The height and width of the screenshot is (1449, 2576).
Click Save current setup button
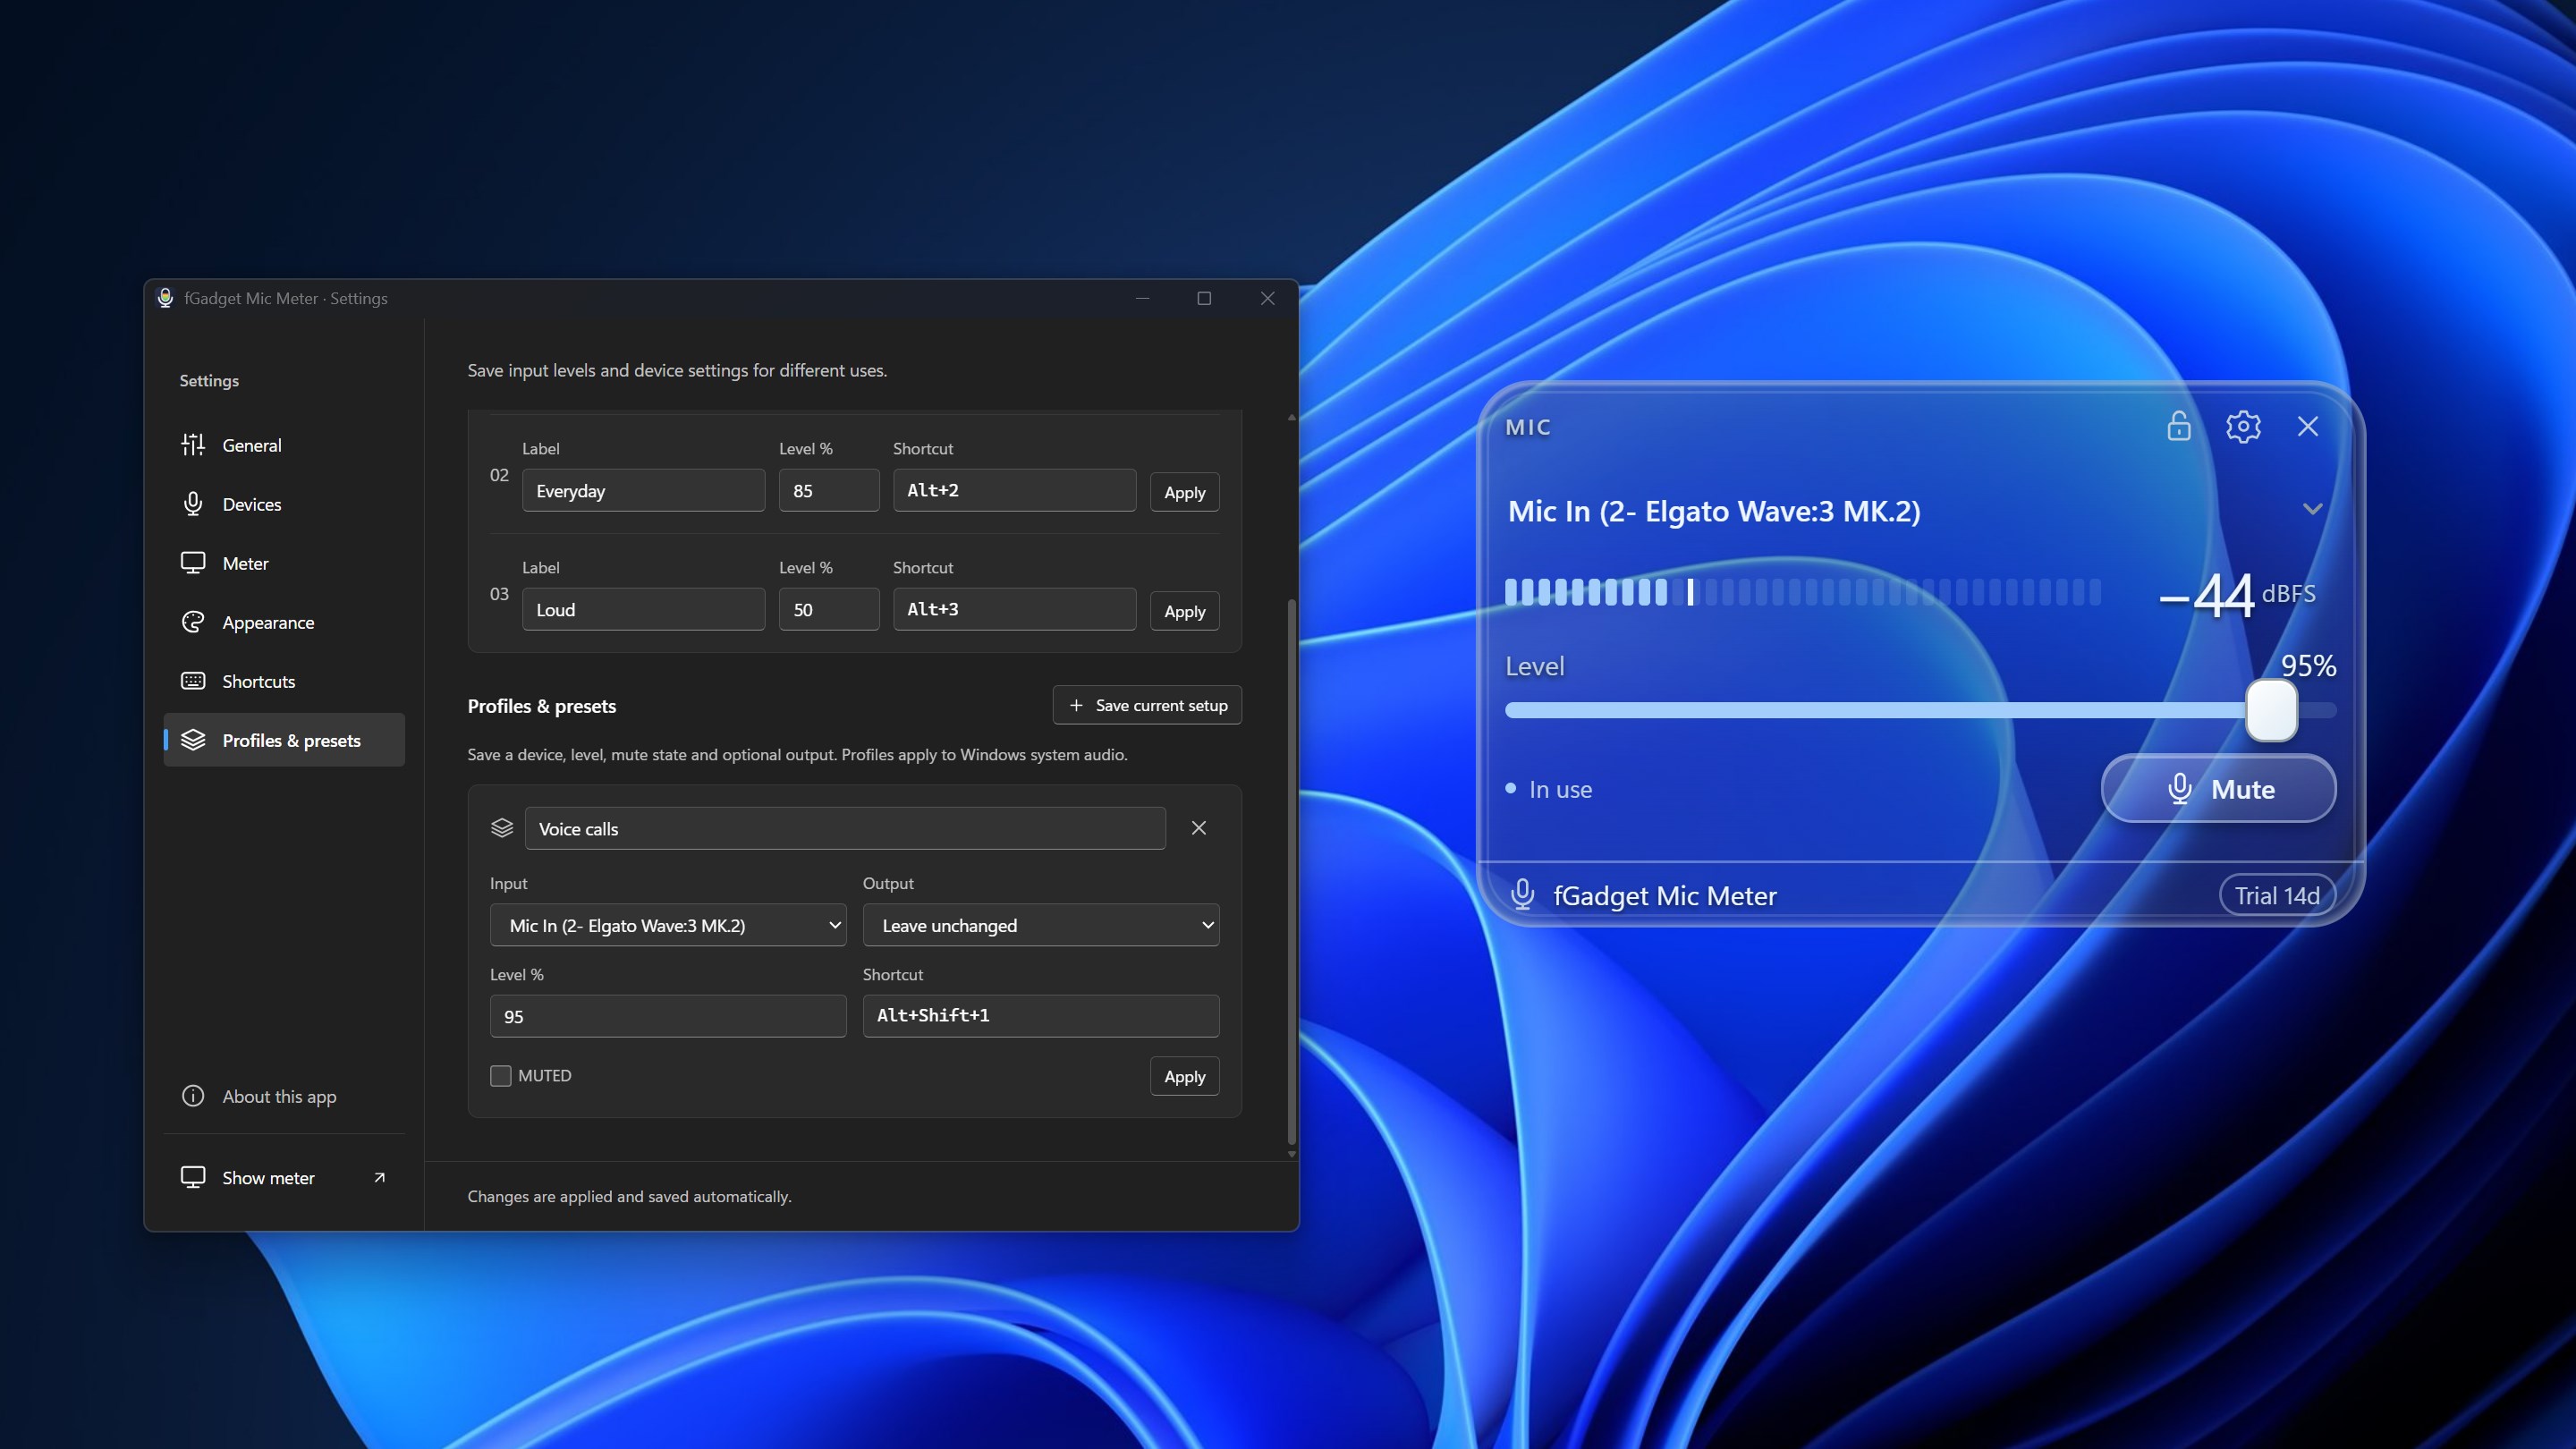[1147, 704]
